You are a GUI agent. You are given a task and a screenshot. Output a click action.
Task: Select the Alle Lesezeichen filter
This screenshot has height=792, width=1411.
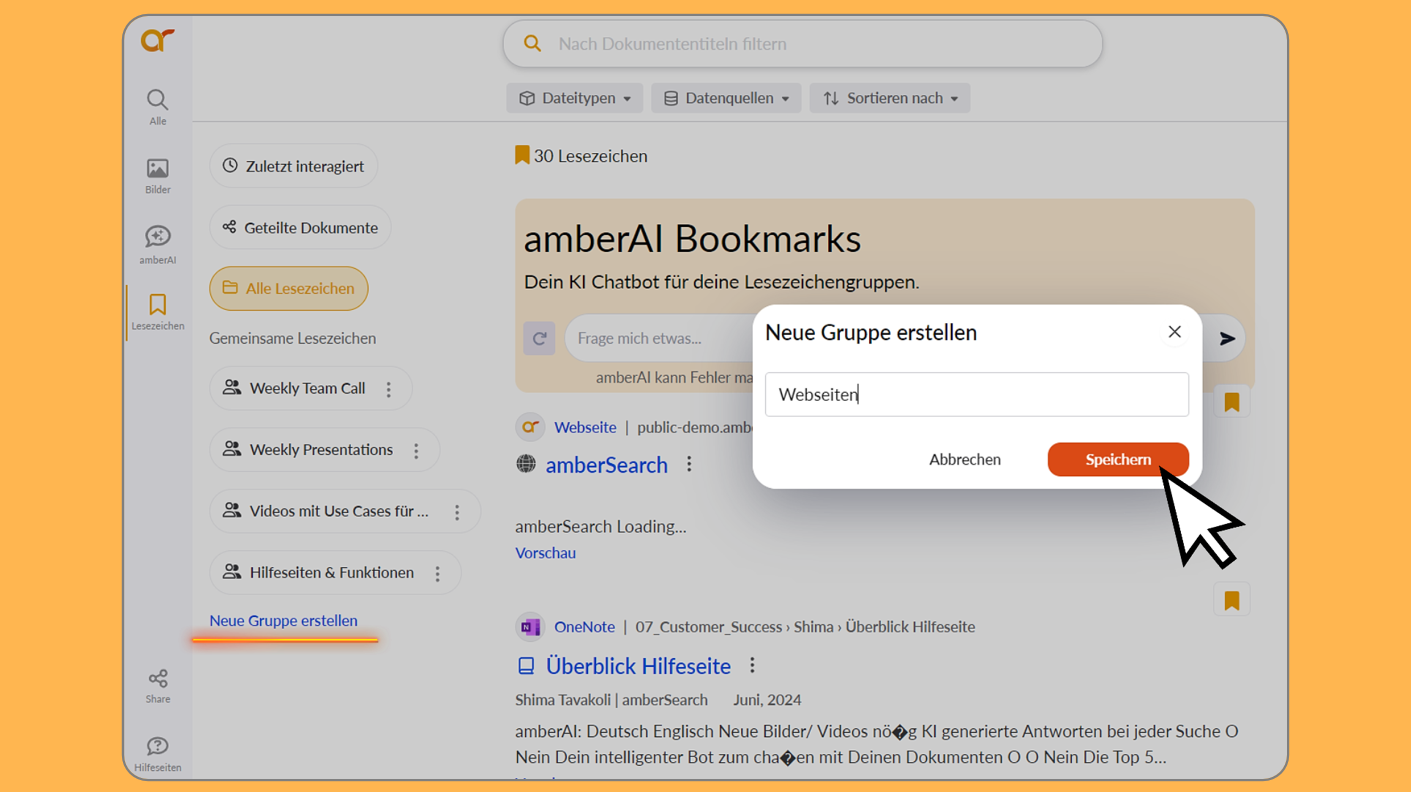(289, 288)
